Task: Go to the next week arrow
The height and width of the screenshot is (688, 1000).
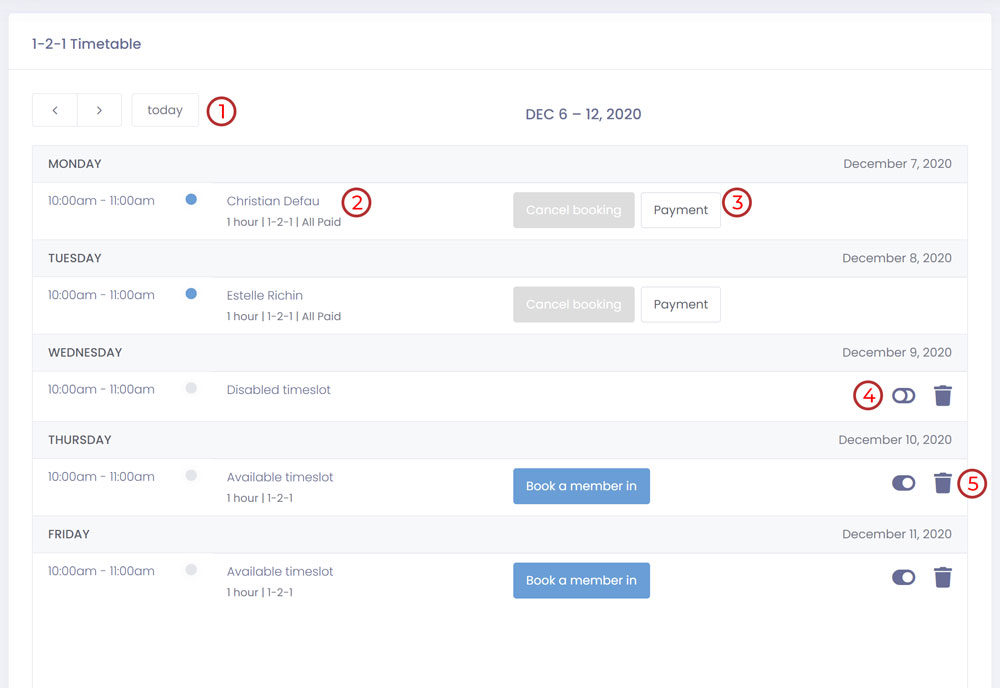Action: pyautogui.click(x=99, y=110)
